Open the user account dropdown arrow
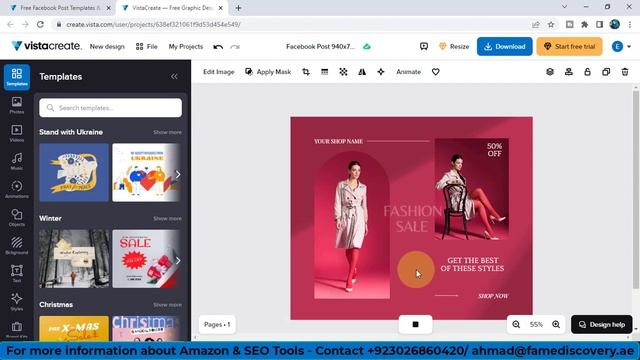640x360 pixels. click(629, 47)
